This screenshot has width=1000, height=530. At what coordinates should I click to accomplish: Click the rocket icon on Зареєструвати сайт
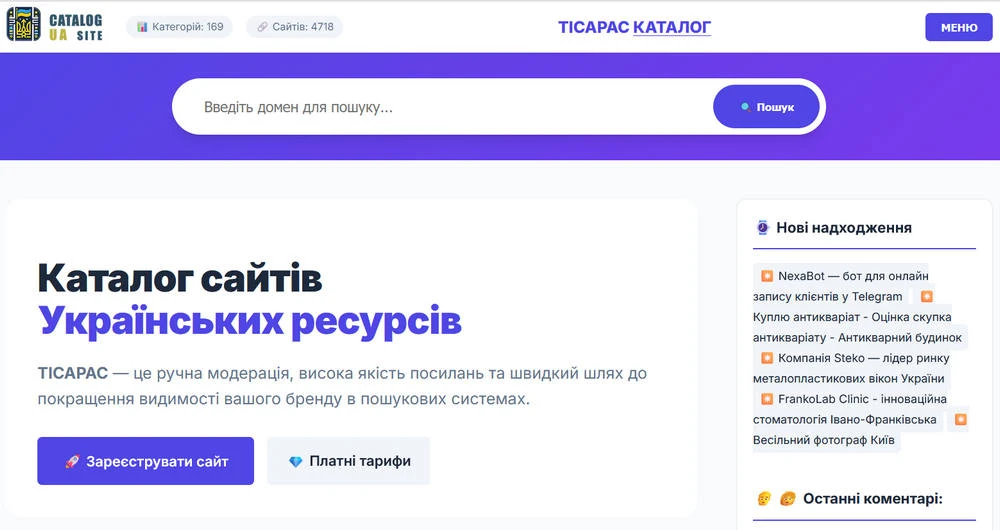pos(72,462)
